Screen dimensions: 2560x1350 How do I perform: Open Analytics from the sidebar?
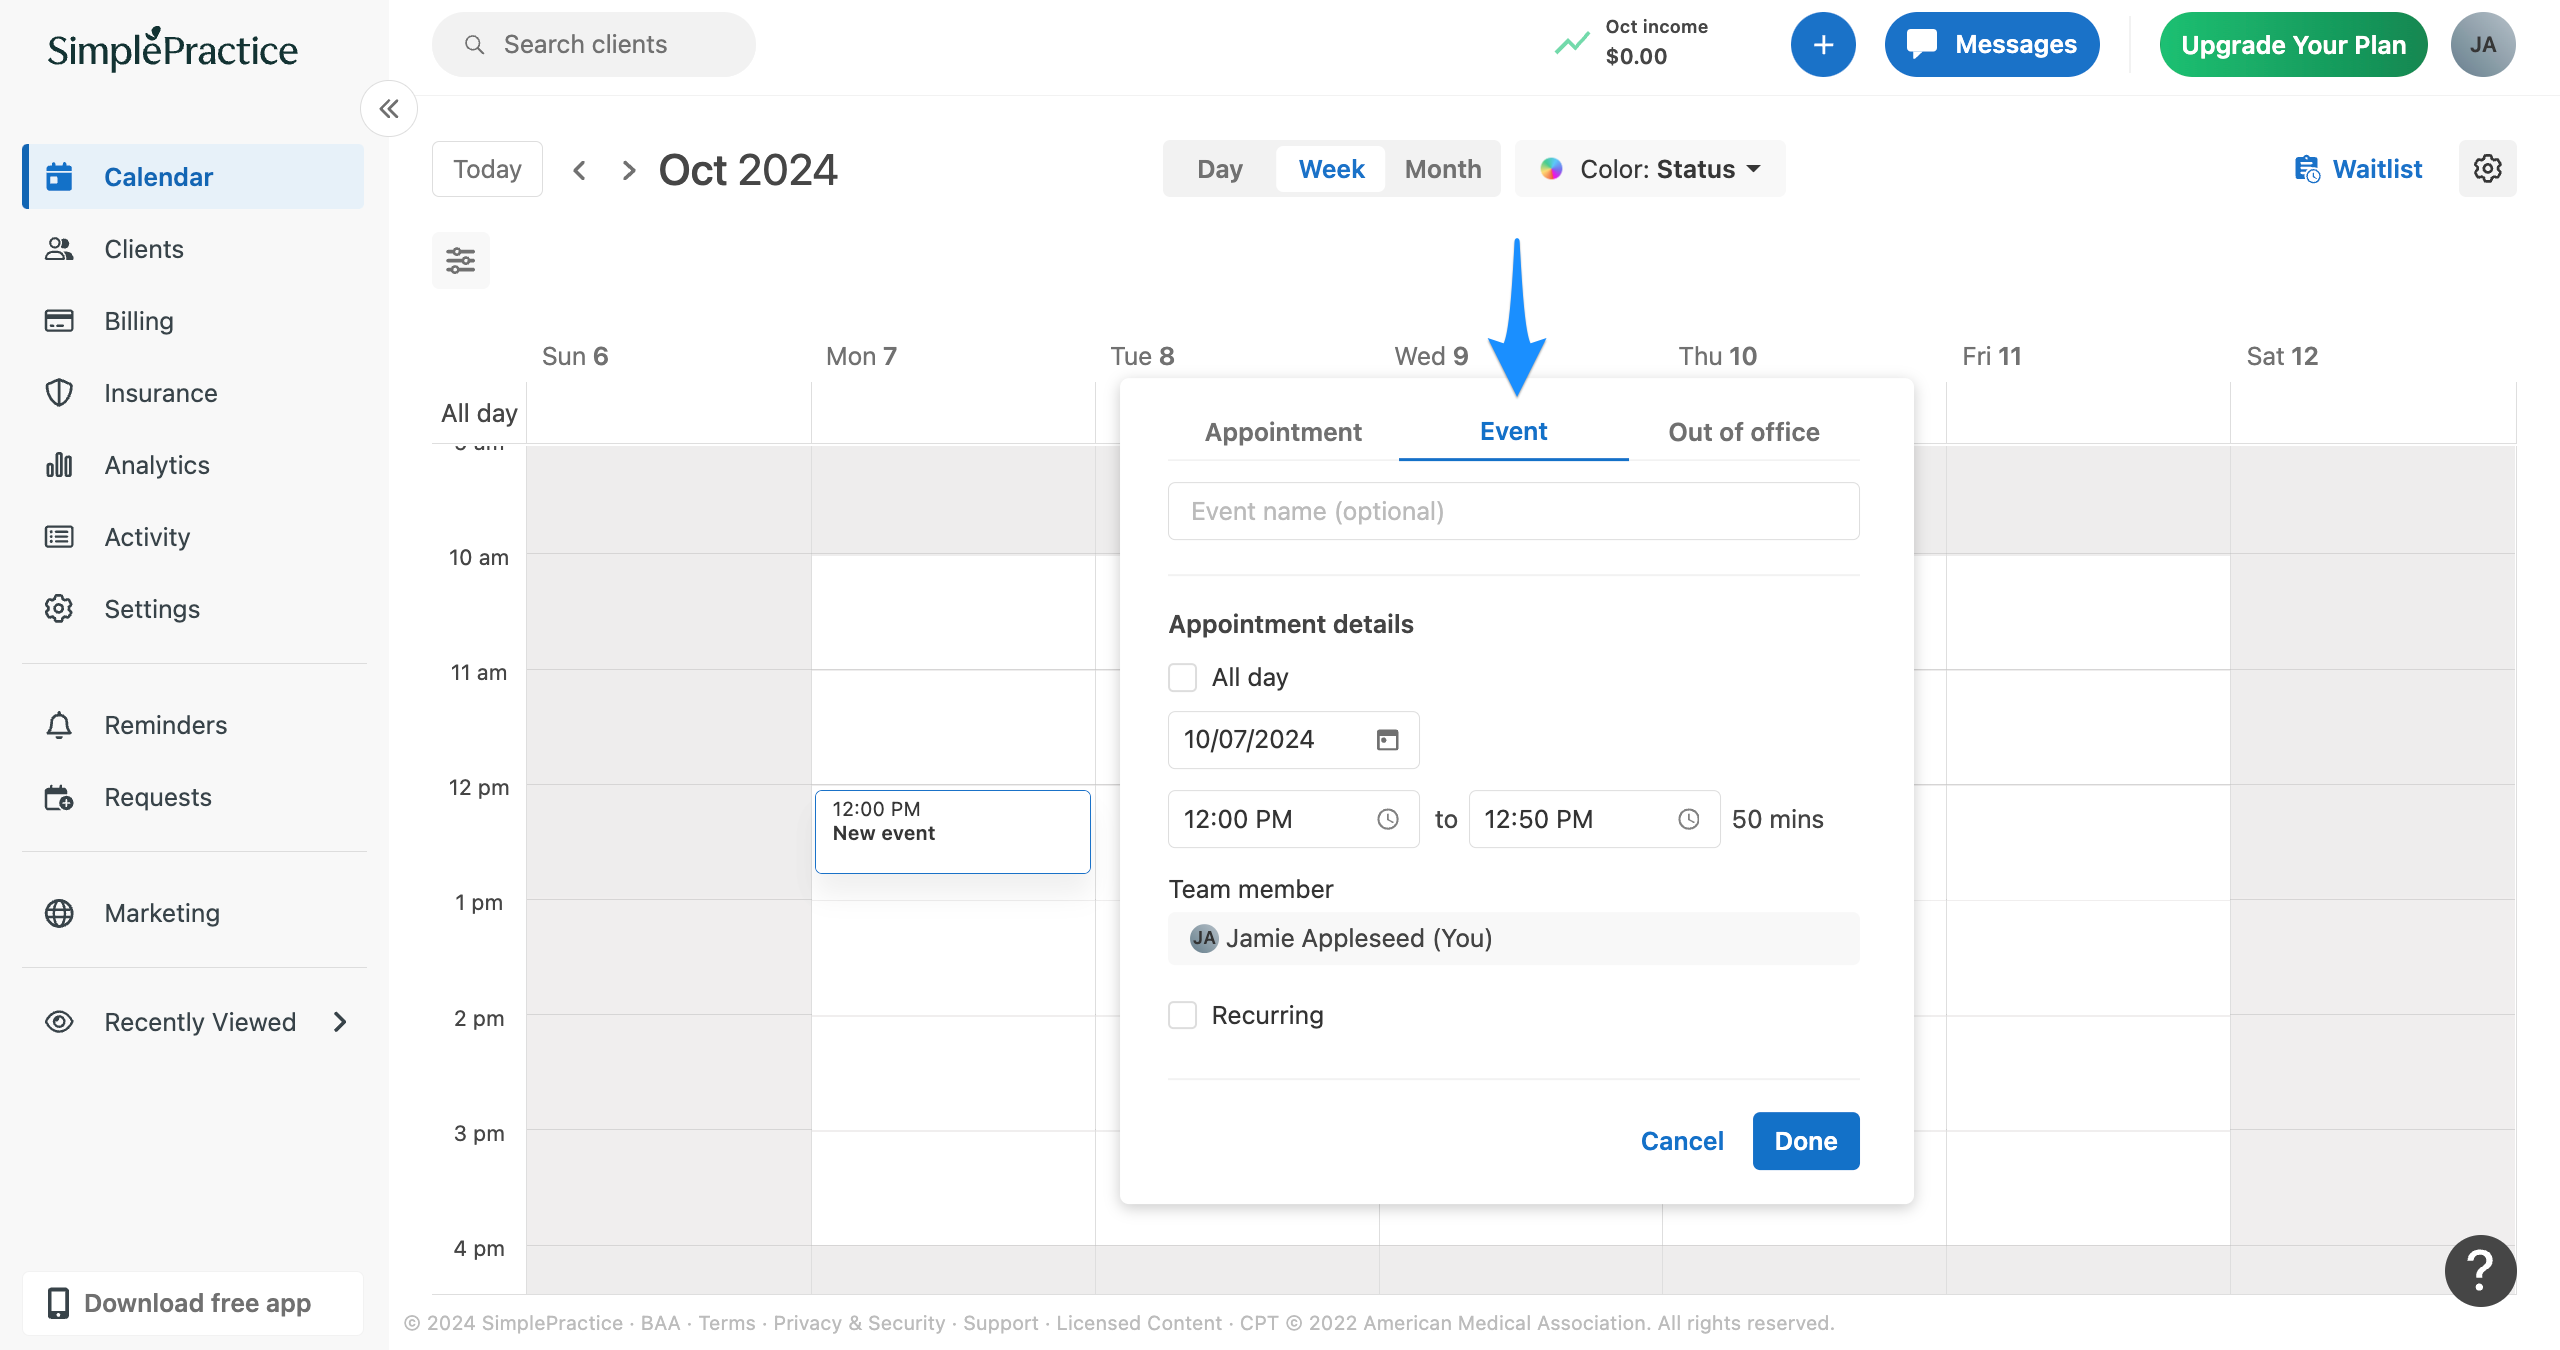coord(156,464)
